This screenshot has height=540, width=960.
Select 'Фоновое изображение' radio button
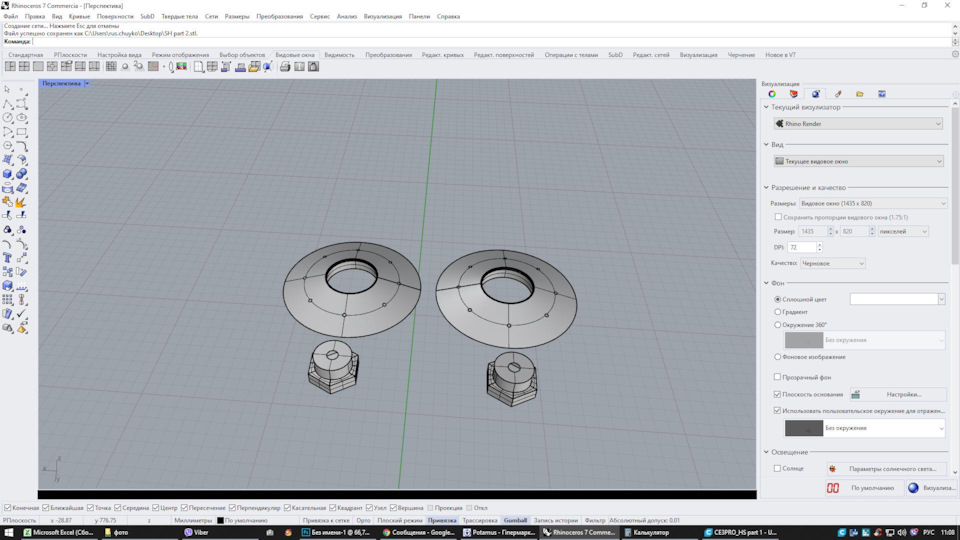[778, 356]
